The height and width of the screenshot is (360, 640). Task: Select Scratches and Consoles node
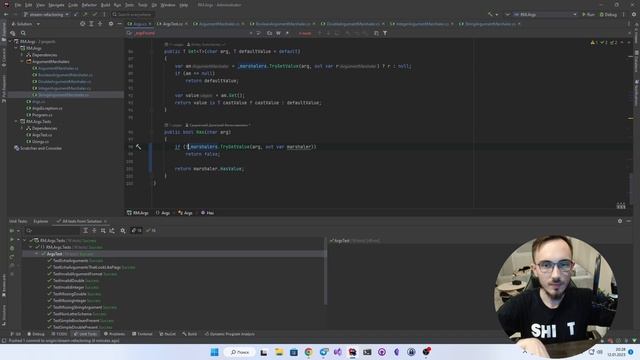point(41,148)
